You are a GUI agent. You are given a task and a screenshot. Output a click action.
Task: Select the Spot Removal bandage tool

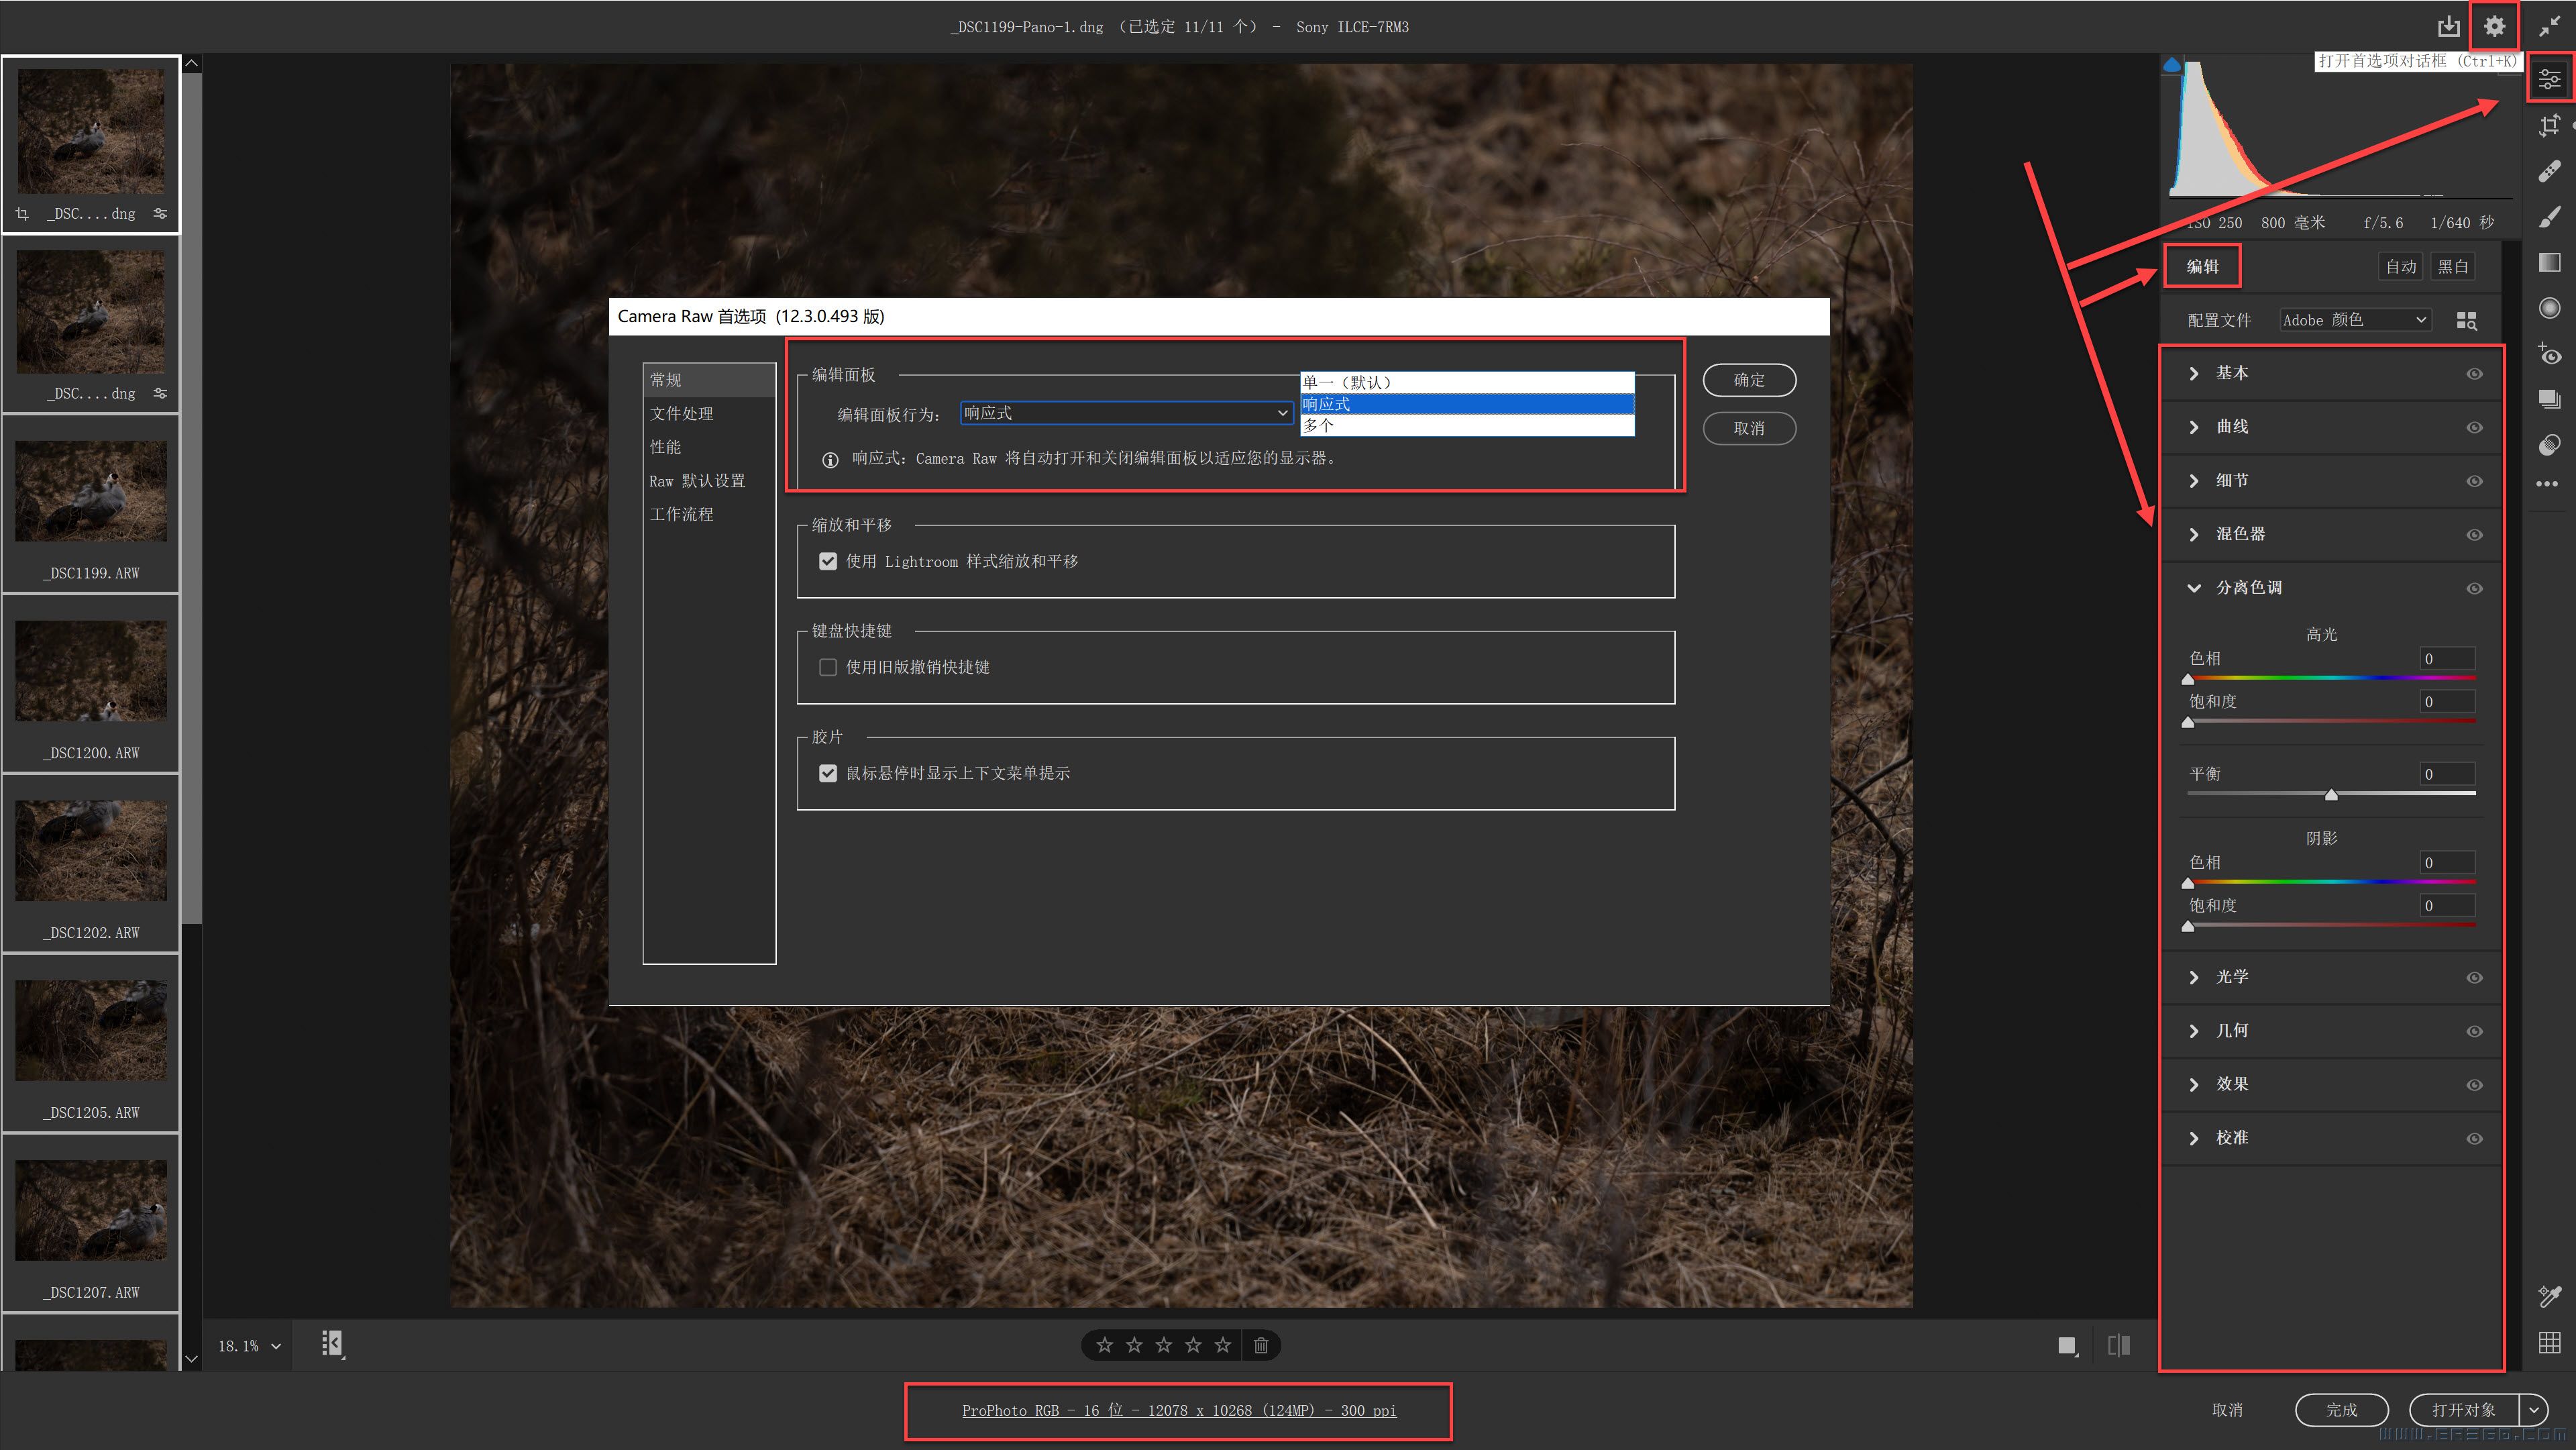tap(2549, 171)
